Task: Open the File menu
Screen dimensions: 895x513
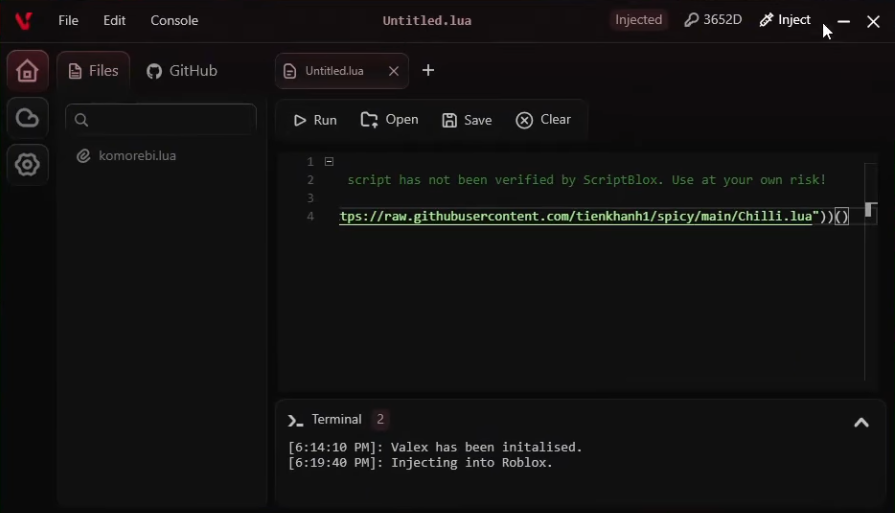Action: point(68,21)
